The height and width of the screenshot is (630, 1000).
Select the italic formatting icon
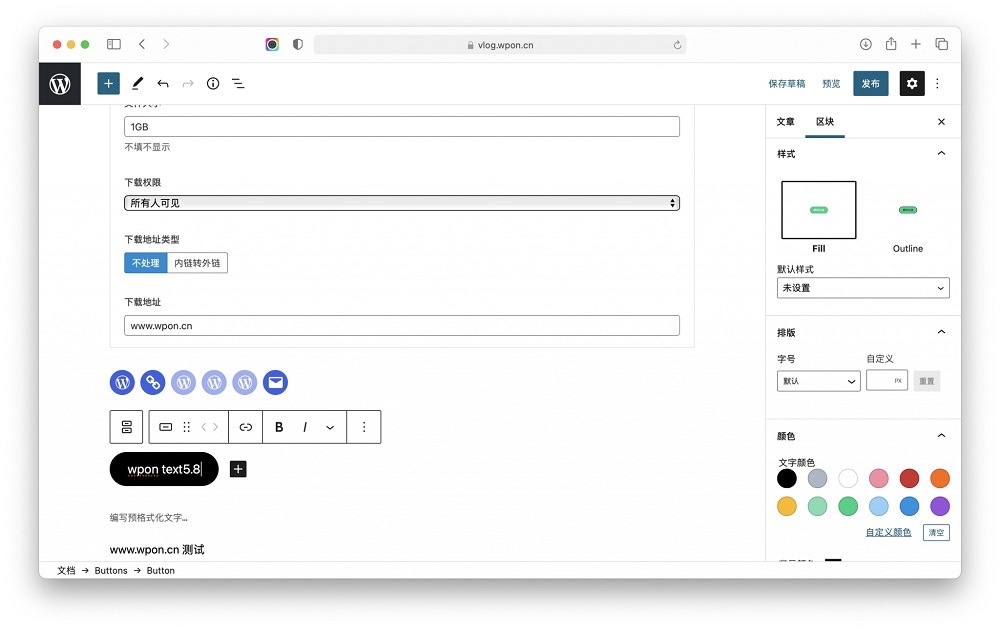305,427
